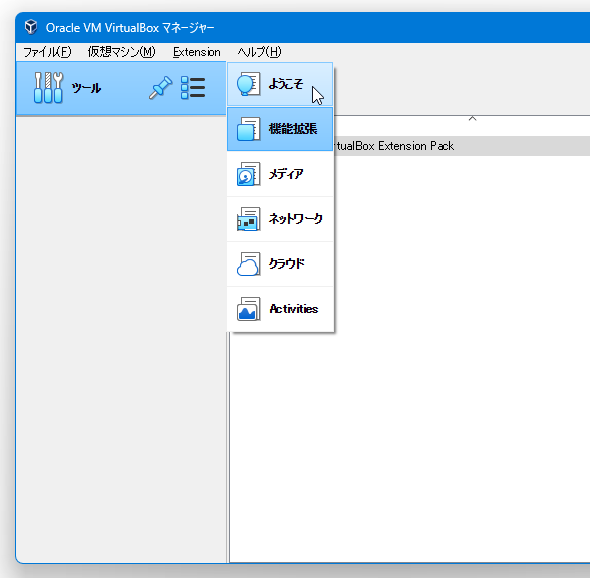Viewport: 590px width, 578px height.
Task: Click the クラウド cloud icon
Action: pos(248,264)
